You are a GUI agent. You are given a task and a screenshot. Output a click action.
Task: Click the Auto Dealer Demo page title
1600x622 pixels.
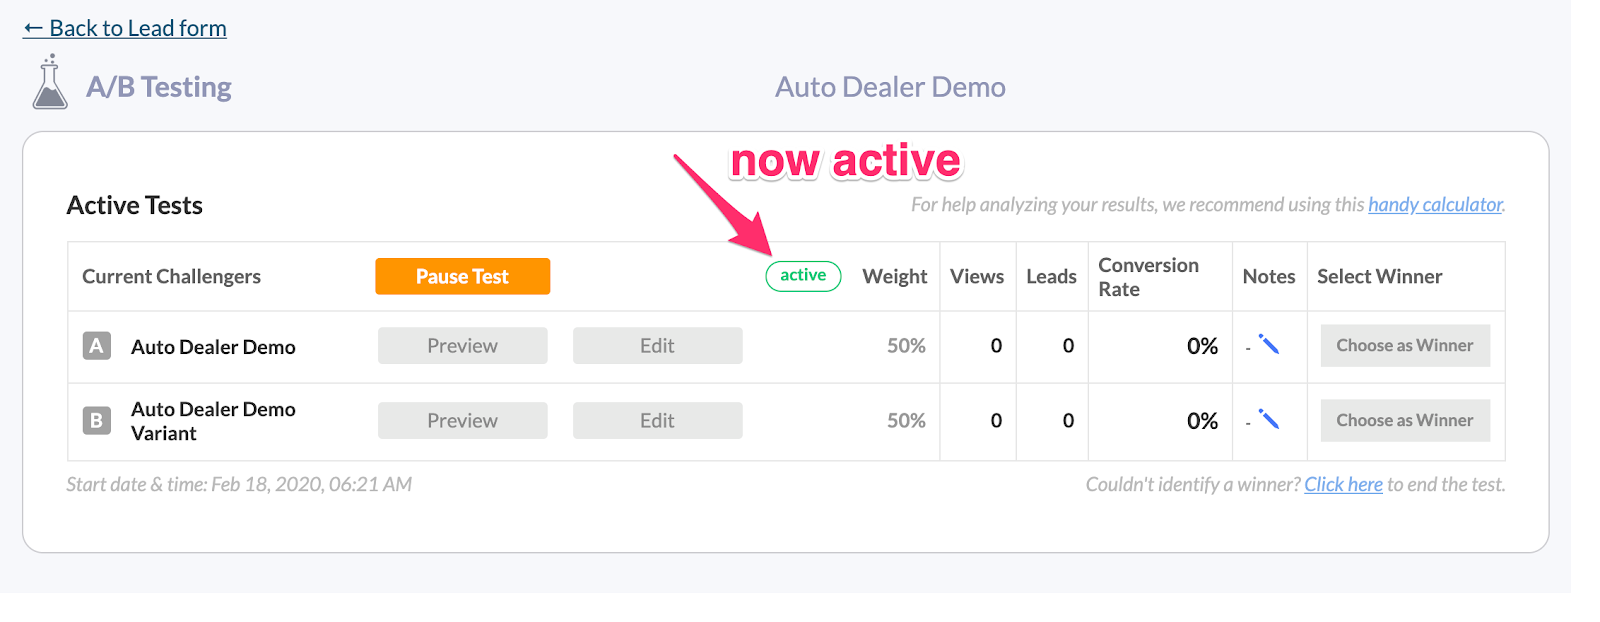890,87
